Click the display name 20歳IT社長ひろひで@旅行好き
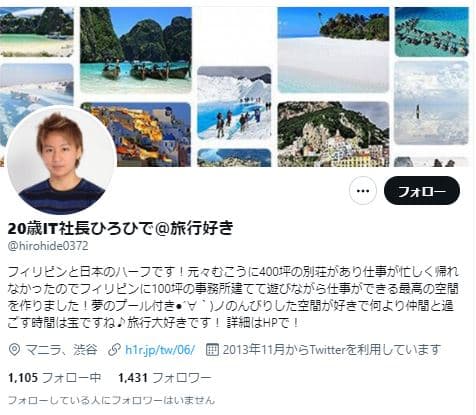The height and width of the screenshot is (415, 476). (x=120, y=228)
